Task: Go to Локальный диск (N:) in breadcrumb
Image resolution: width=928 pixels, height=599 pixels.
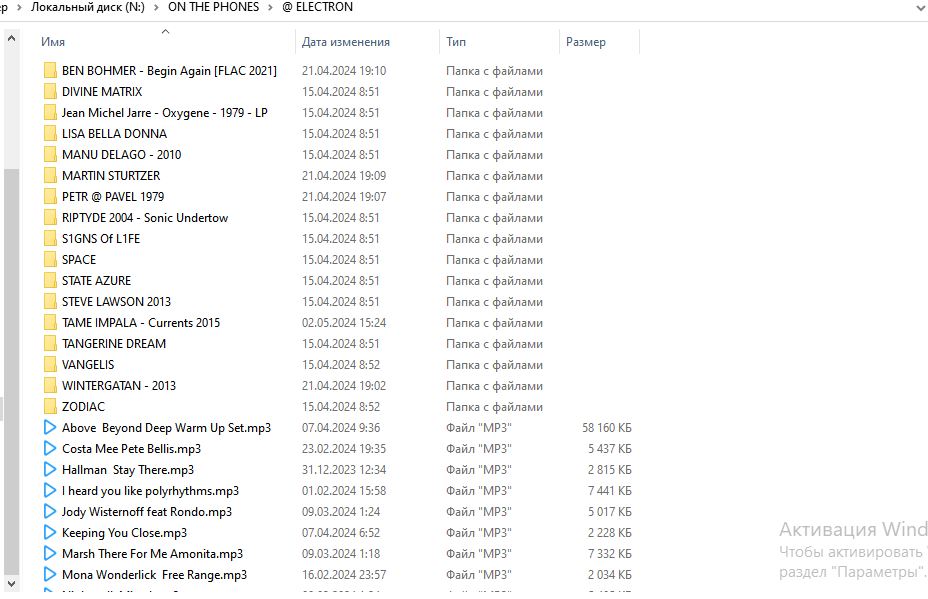Action: click(88, 7)
